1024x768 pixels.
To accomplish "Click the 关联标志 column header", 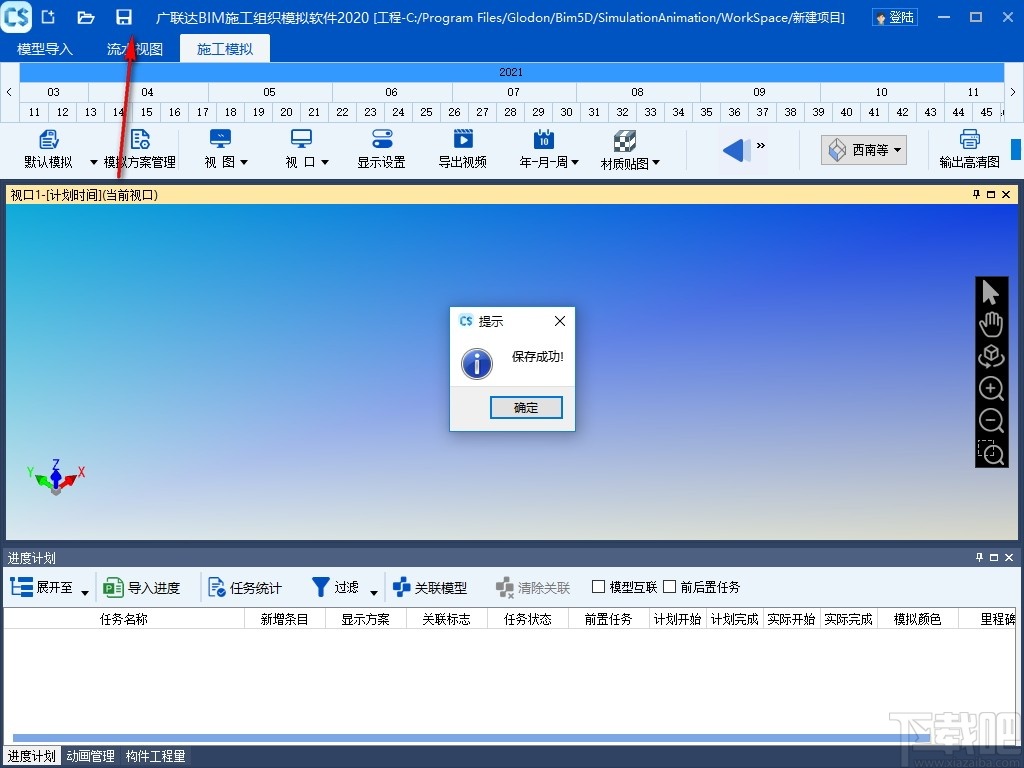I will (447, 618).
